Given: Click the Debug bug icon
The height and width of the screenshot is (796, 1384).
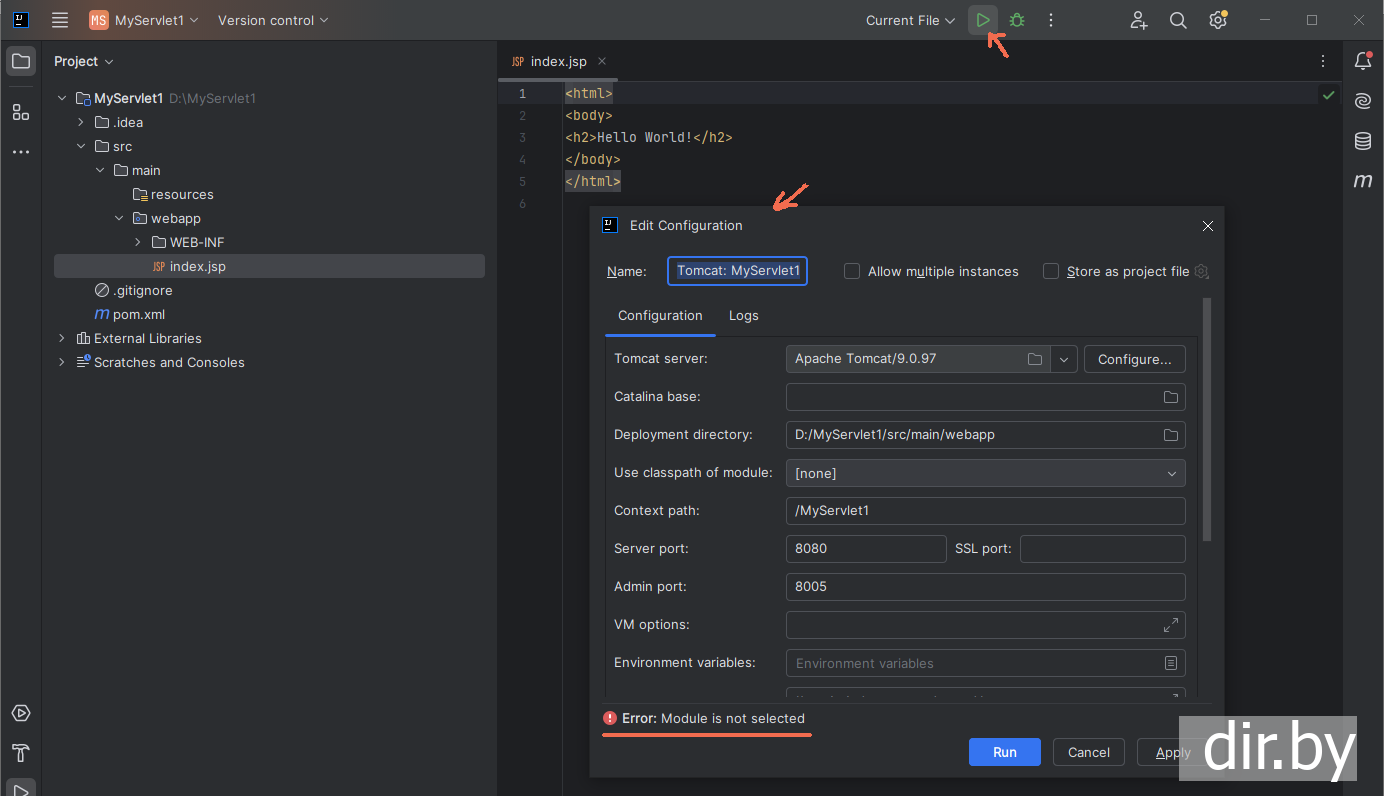Looking at the screenshot, I should tap(1017, 20).
